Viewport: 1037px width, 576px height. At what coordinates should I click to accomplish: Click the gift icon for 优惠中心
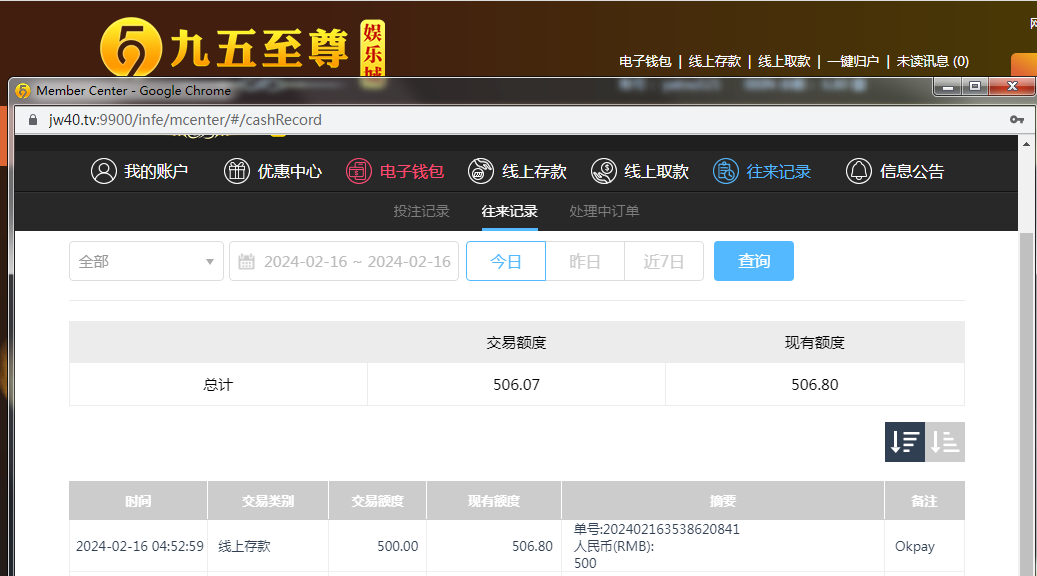point(237,171)
